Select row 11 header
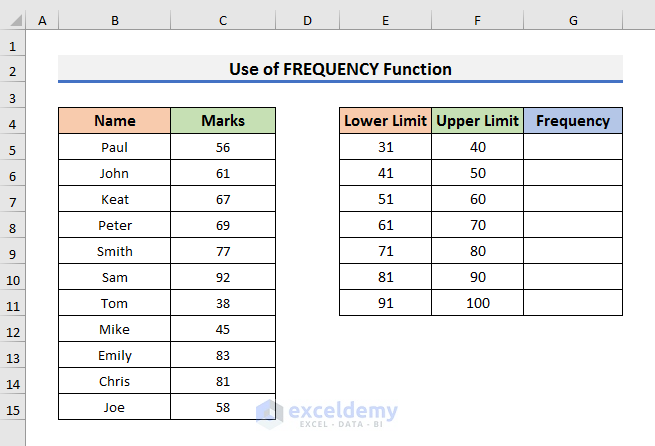 (13, 303)
